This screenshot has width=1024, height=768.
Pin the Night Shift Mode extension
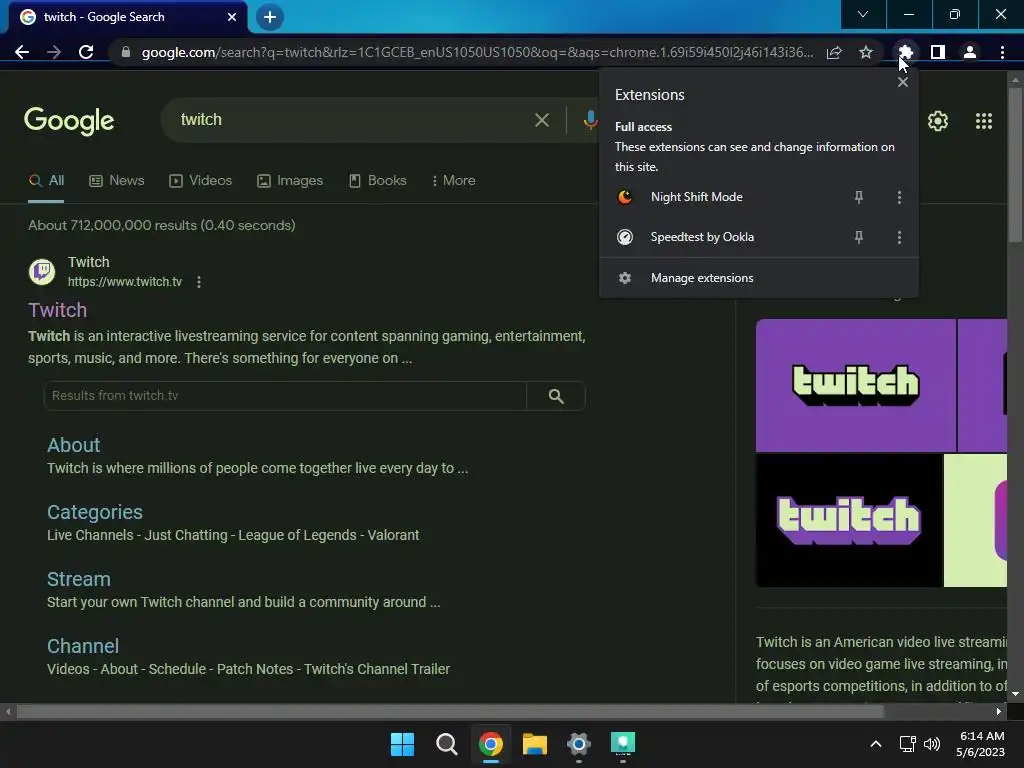coord(859,197)
